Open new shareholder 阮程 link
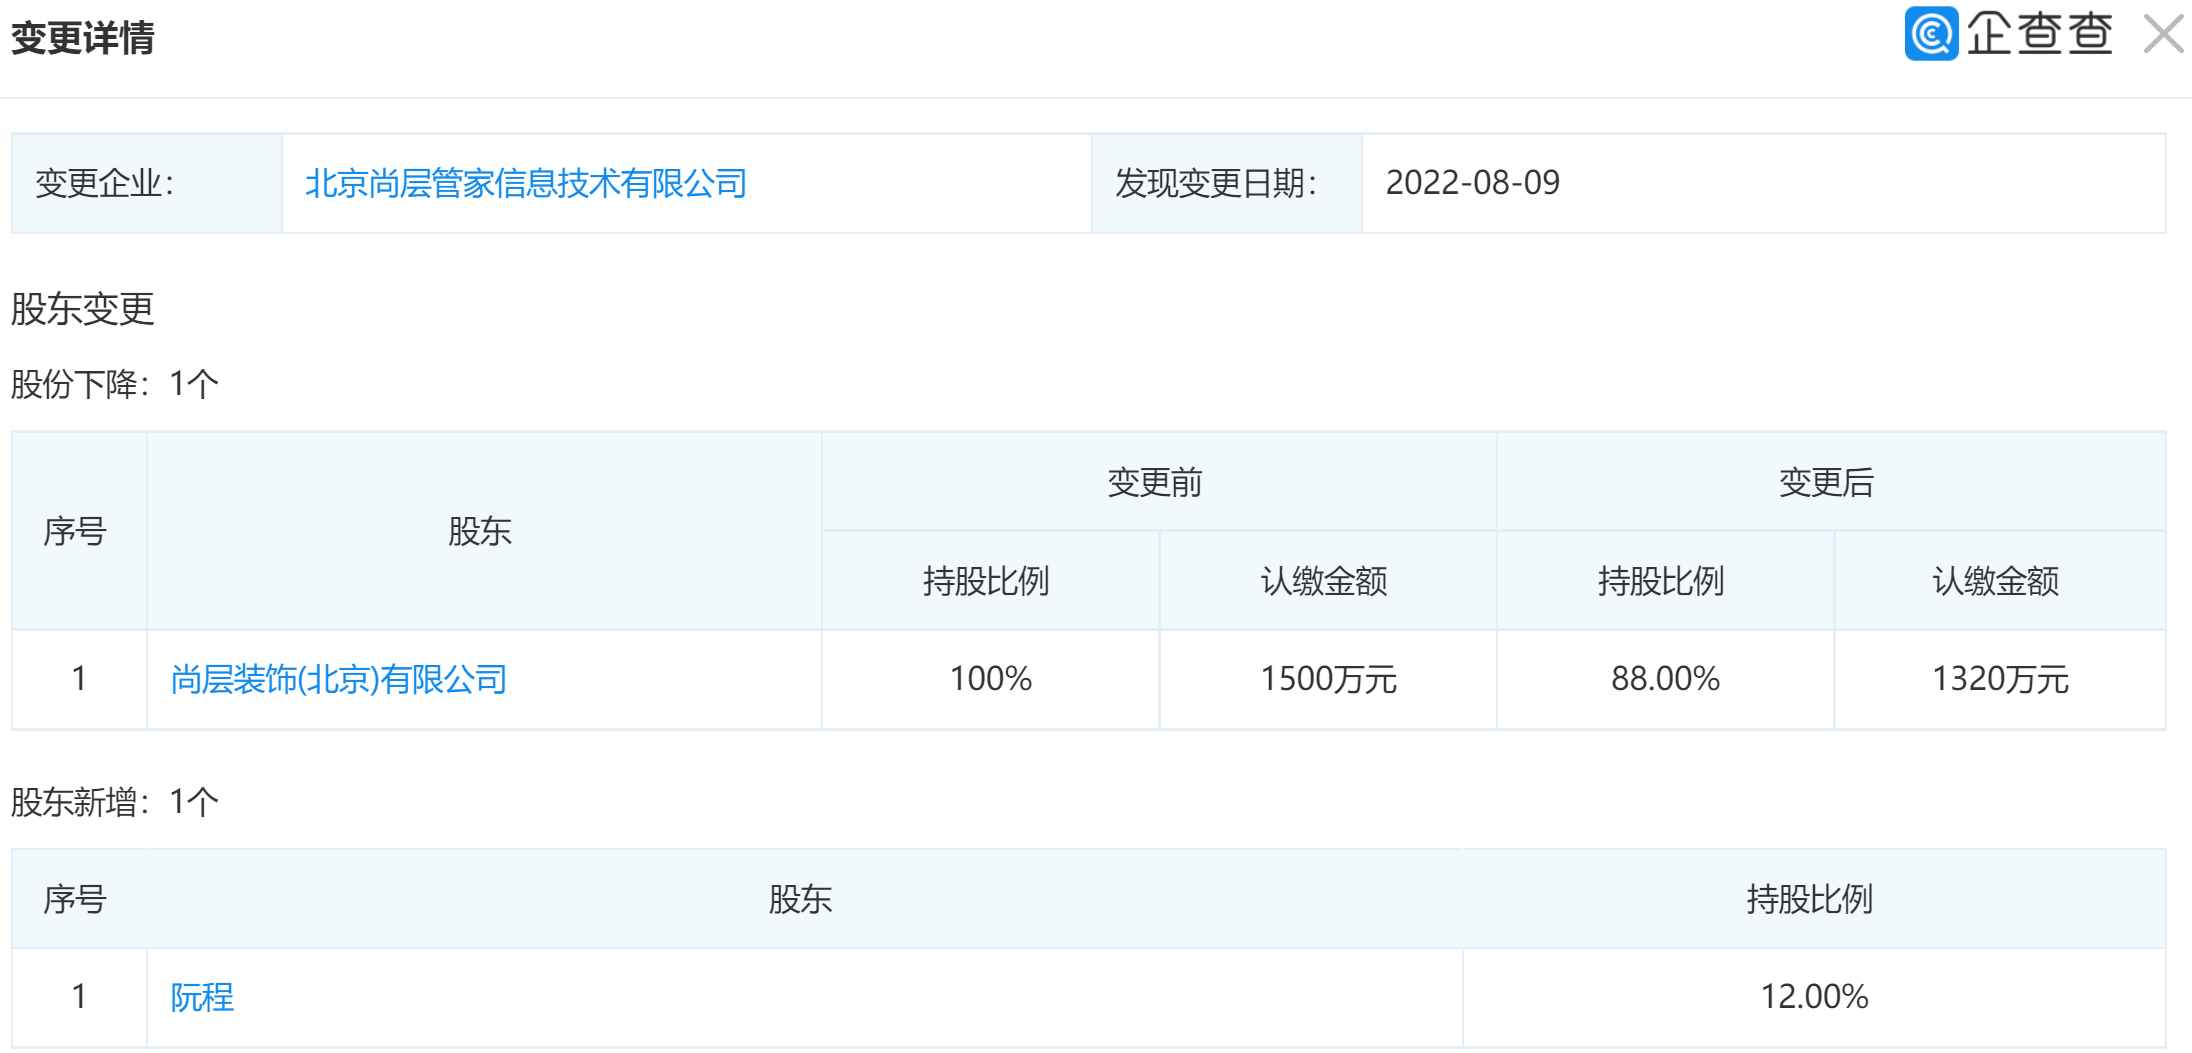This screenshot has height=1053, width=2192. 201,997
